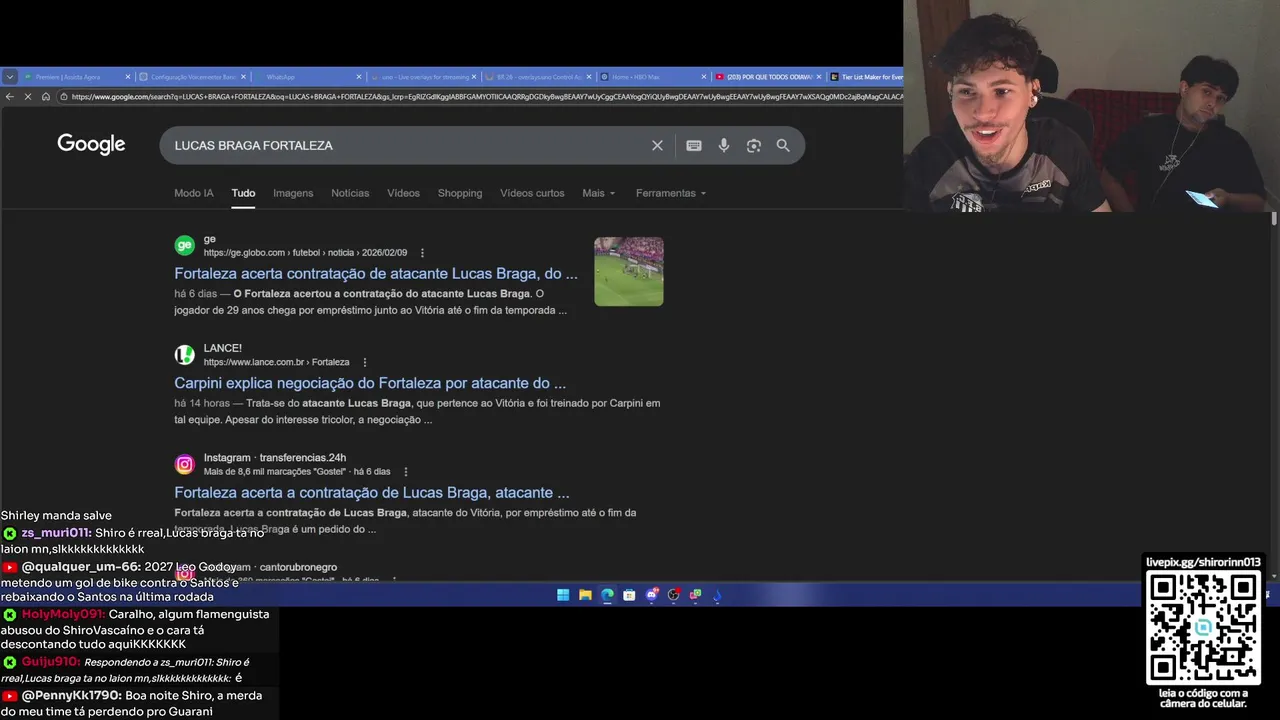Open the Windows Start menu
This screenshot has width=1280, height=720.
[x=563, y=595]
